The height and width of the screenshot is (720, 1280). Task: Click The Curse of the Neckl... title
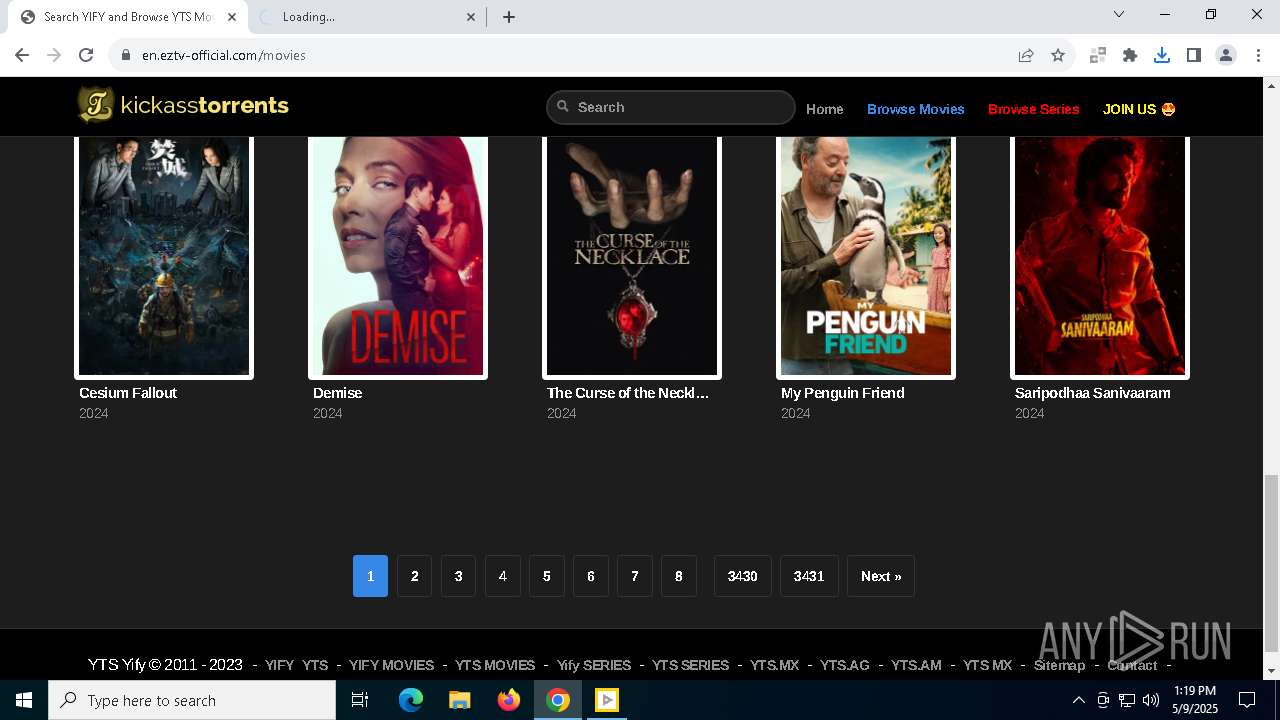[x=628, y=393]
